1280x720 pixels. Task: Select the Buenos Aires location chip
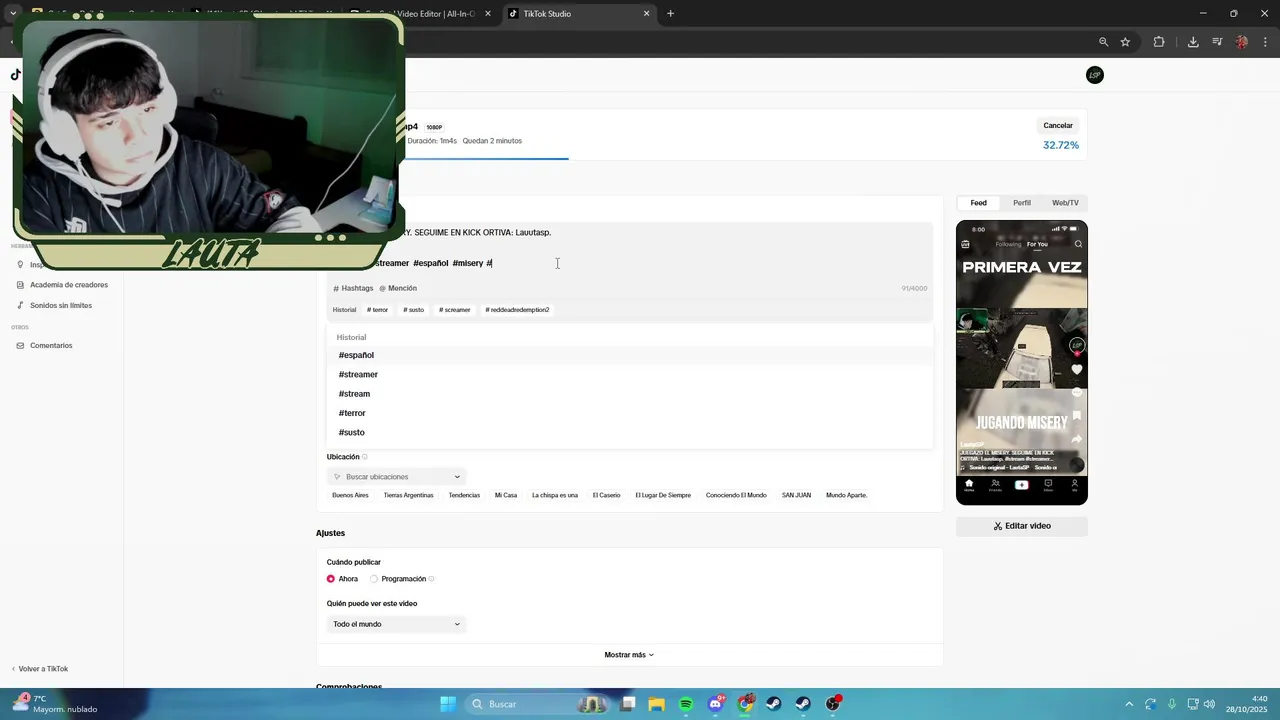click(x=350, y=495)
